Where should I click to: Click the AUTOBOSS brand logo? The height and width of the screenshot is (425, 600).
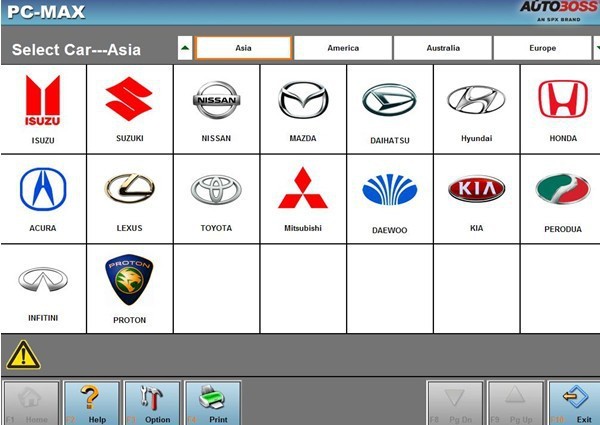(559, 11)
